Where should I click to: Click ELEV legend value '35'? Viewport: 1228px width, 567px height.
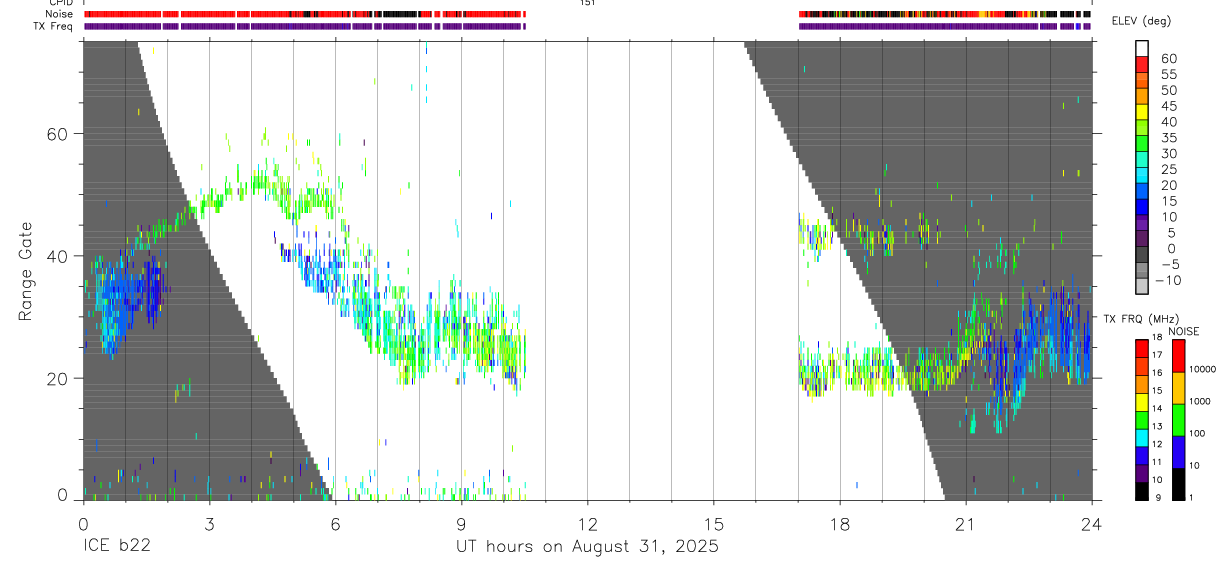pyautogui.click(x=1169, y=138)
